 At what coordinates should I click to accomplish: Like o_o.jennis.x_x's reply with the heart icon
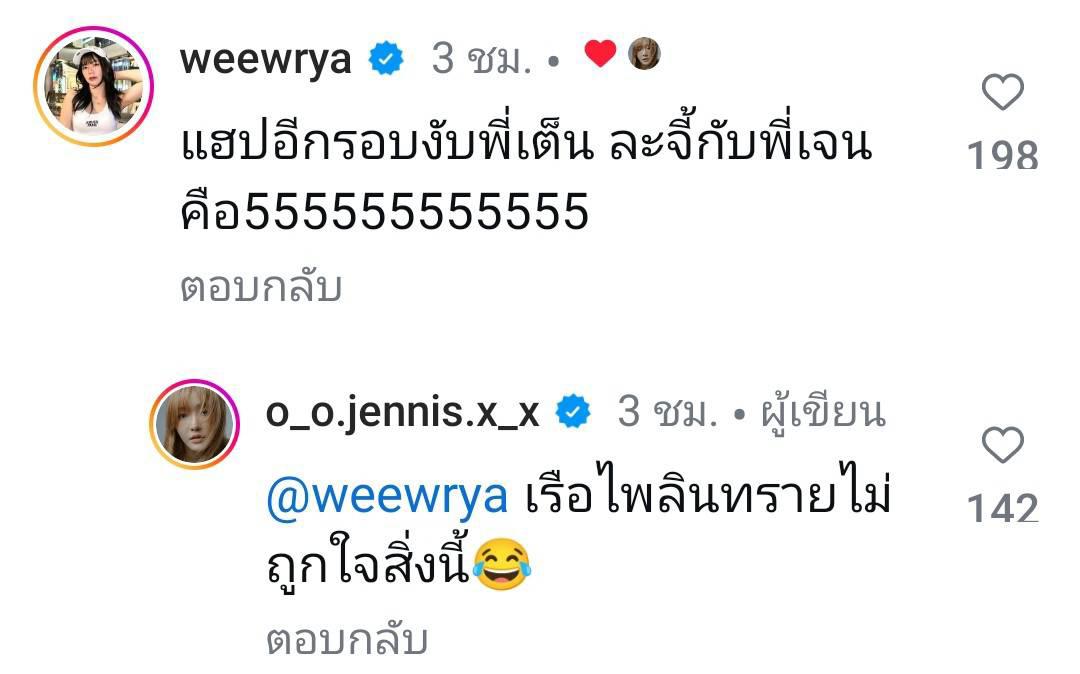tap(1002, 445)
